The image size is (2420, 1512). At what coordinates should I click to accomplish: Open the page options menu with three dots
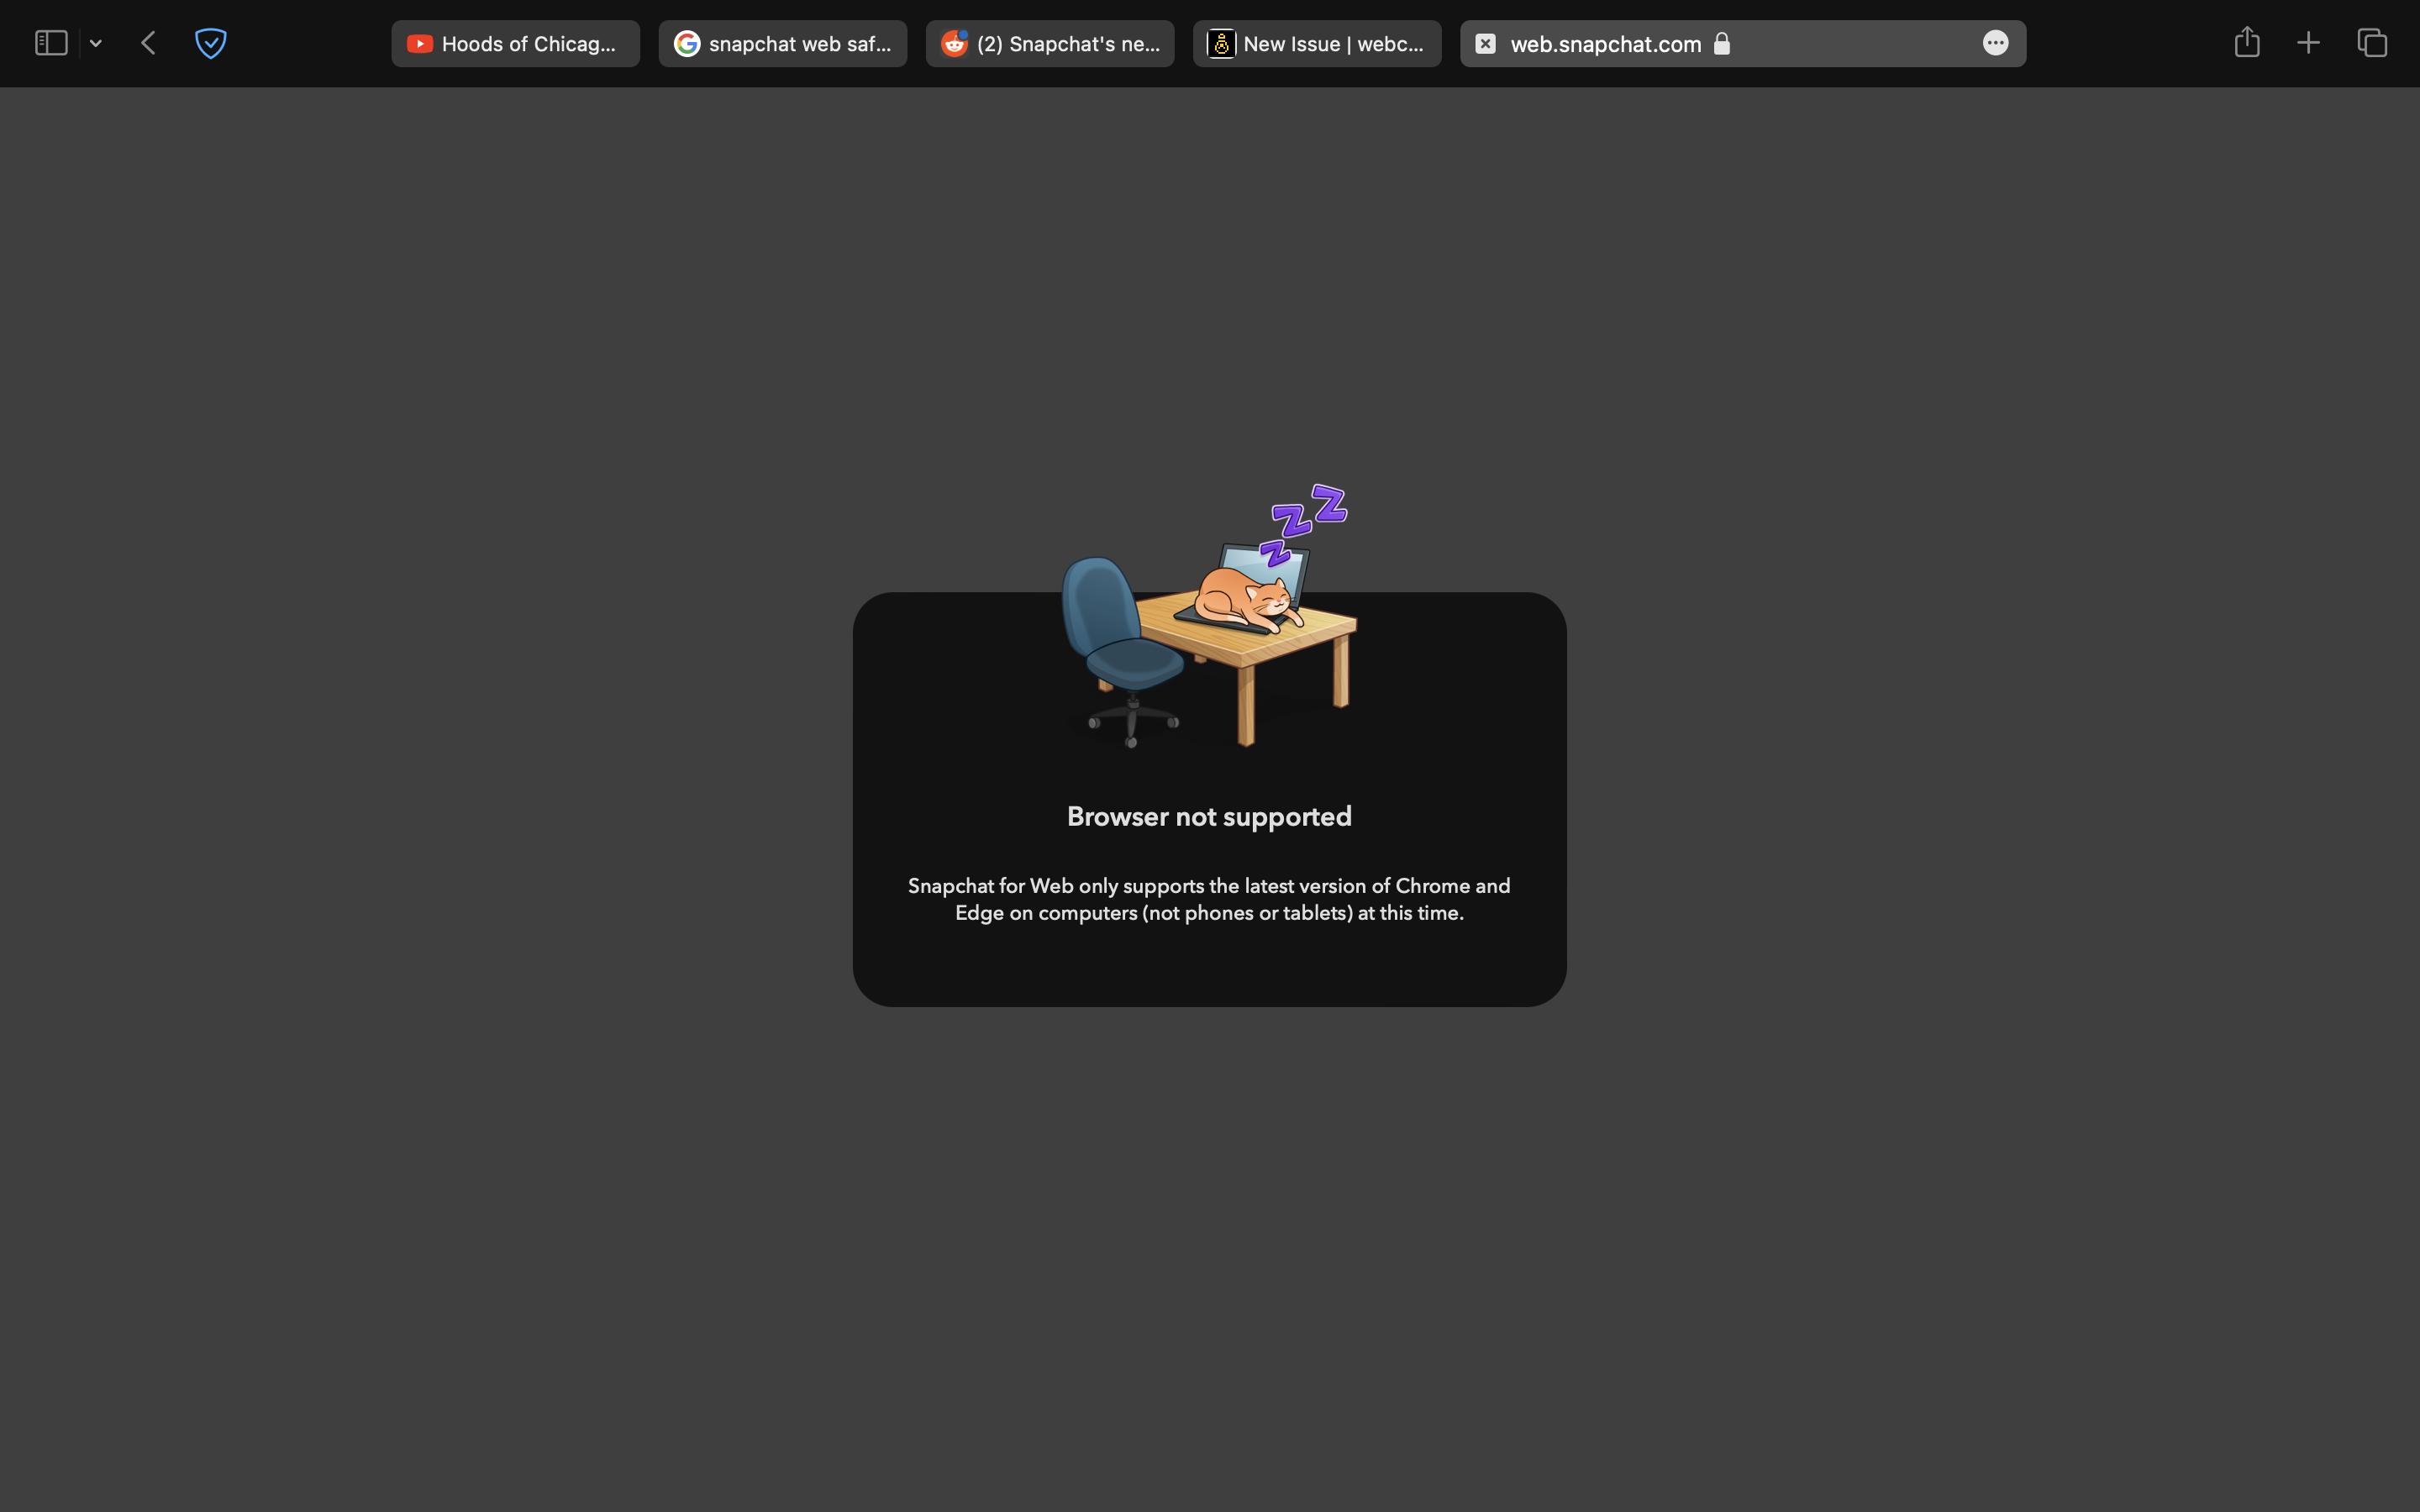click(1996, 43)
